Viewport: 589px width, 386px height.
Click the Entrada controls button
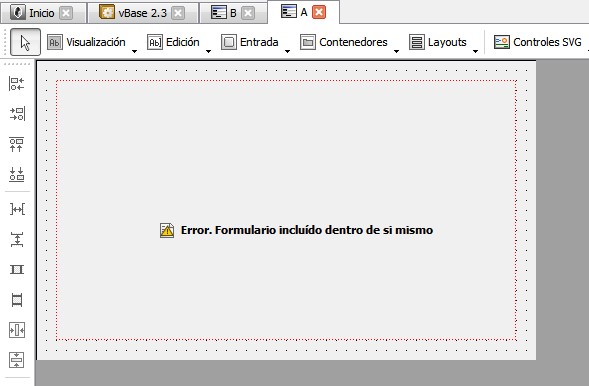[249, 42]
